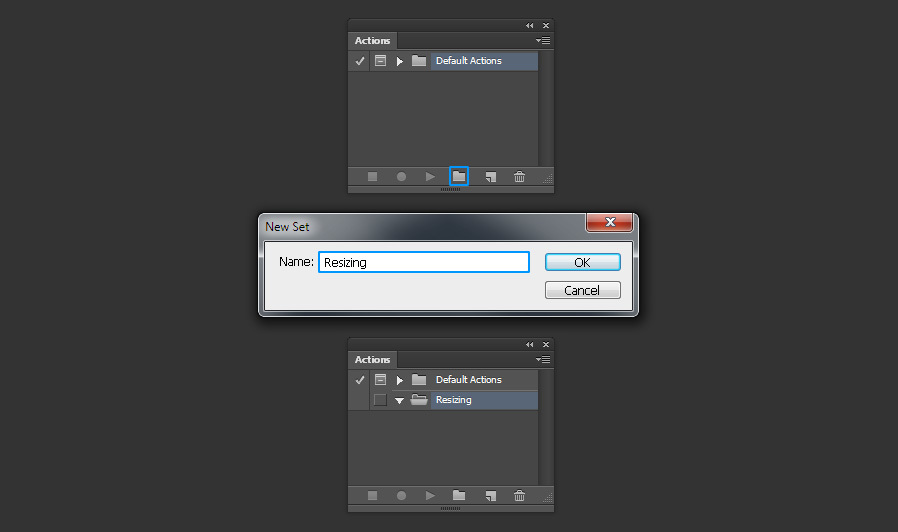The height and width of the screenshot is (532, 898).
Task: Click the Name field containing Resizing
Action: tap(424, 262)
